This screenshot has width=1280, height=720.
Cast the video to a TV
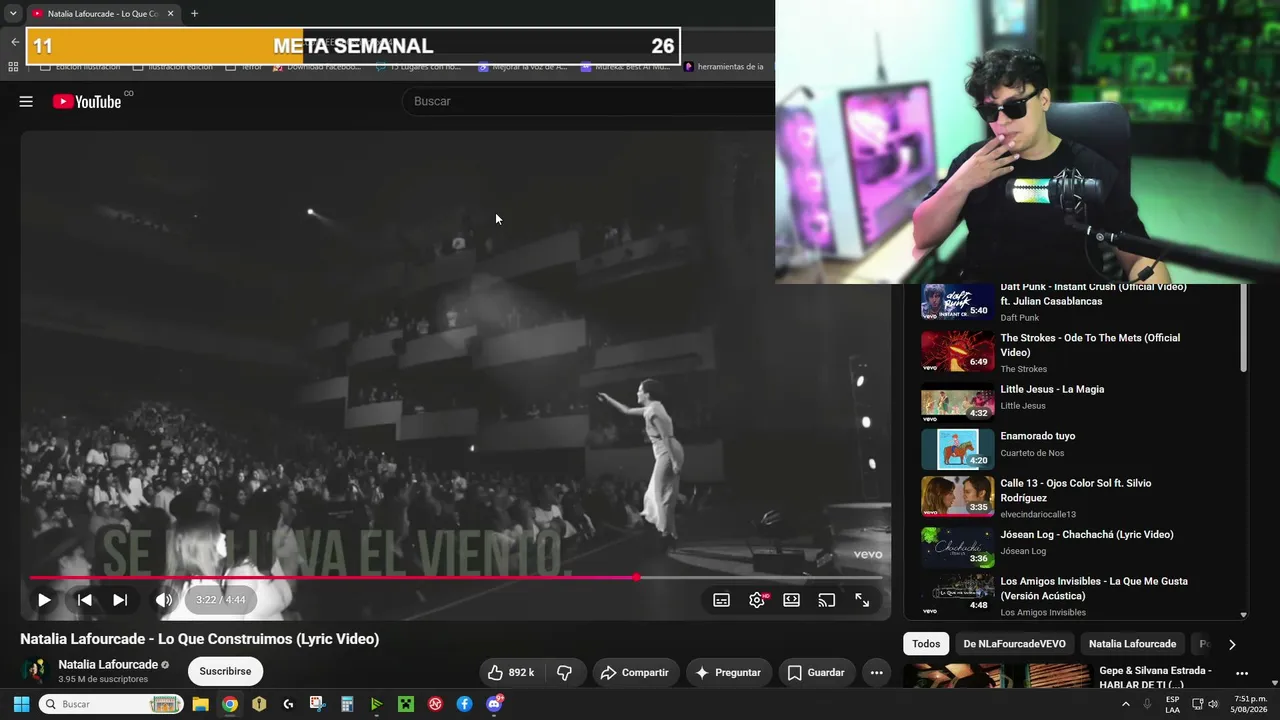[x=826, y=600]
